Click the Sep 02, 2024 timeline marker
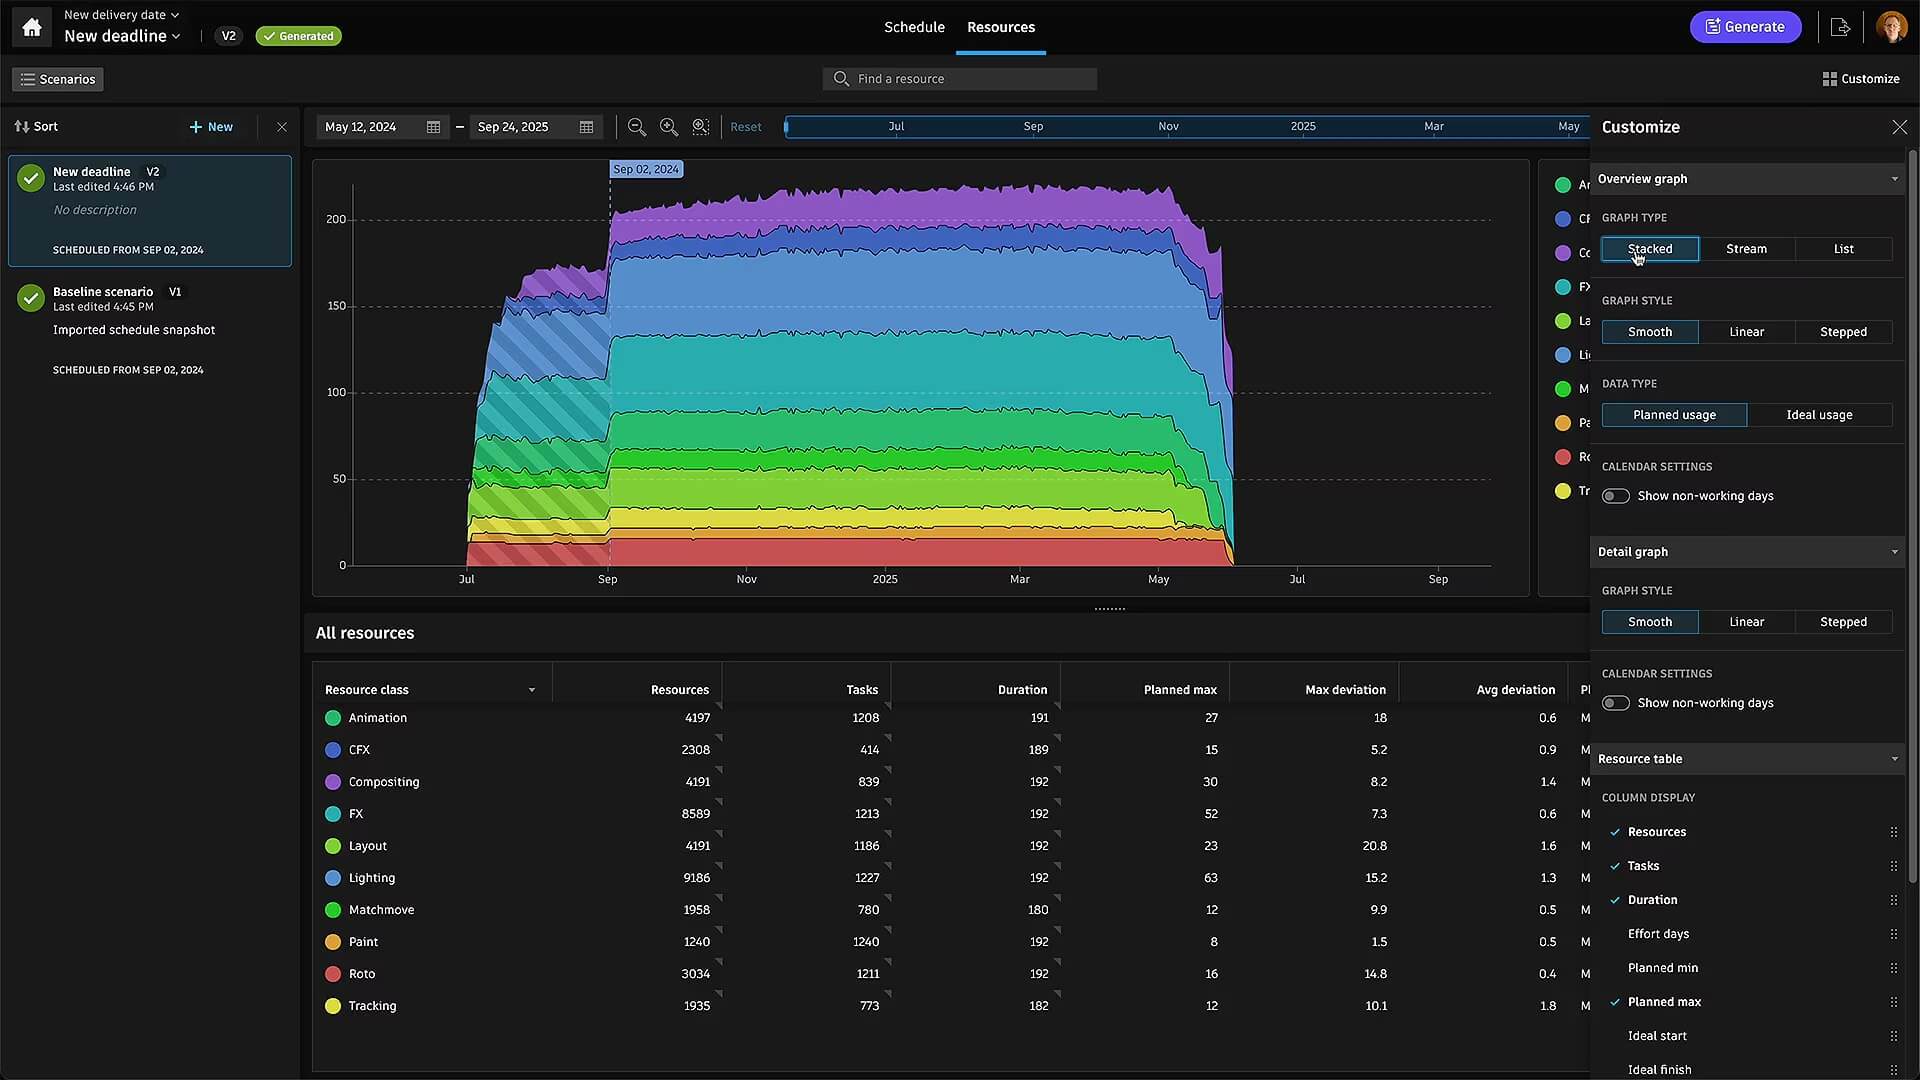This screenshot has width=1920, height=1080. coord(645,169)
